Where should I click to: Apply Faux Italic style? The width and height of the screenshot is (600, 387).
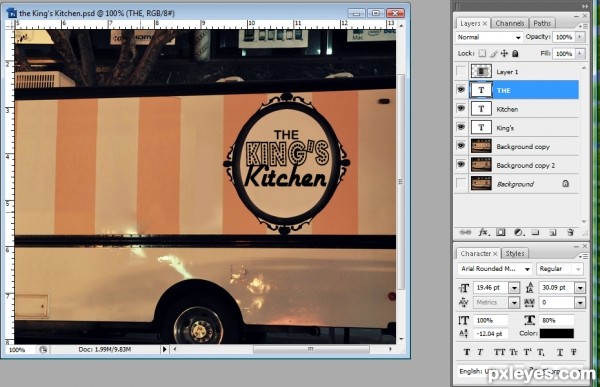point(480,352)
